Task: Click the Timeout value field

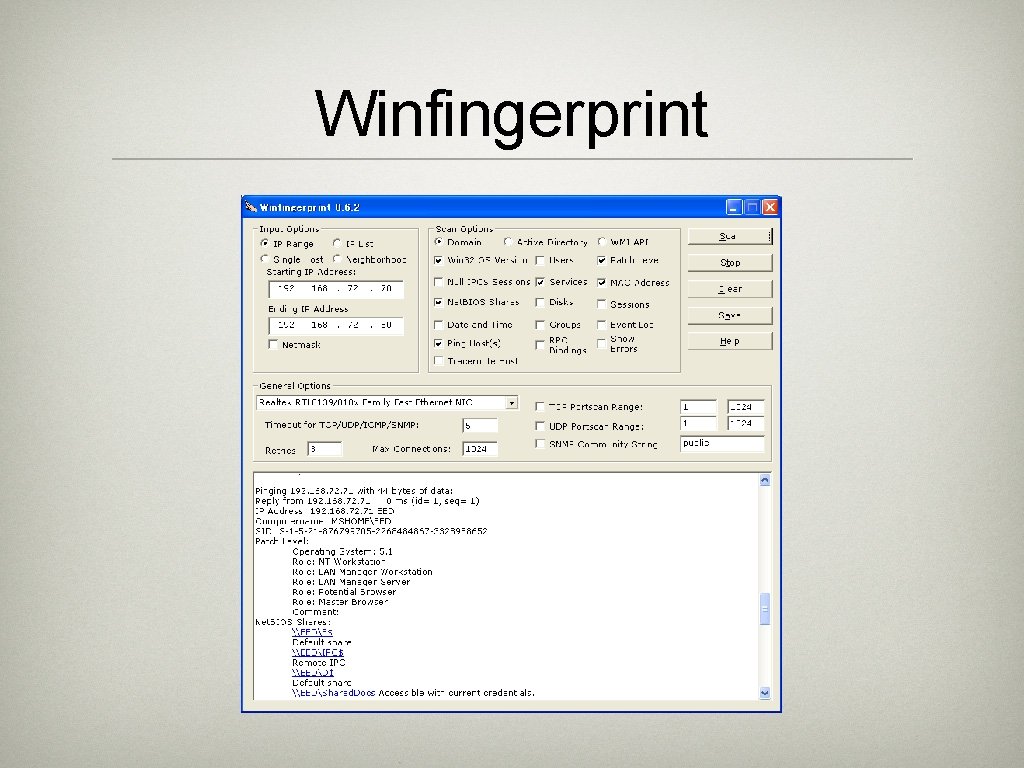Action: click(480, 426)
